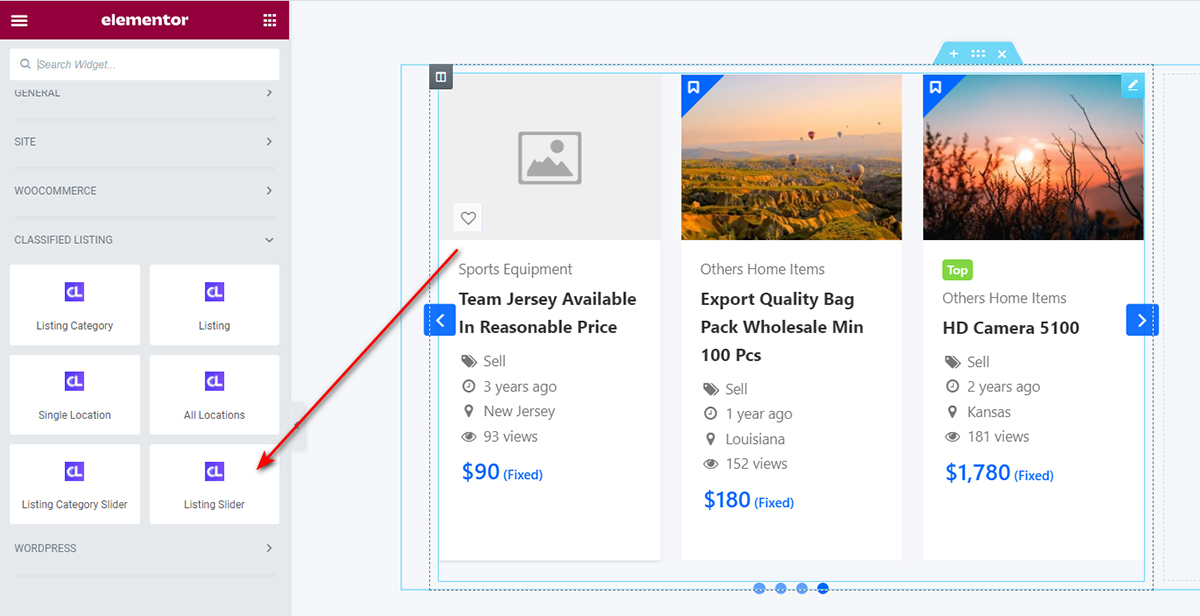Open Export Quality Bag Pack listing title
The height and width of the screenshot is (616, 1200).
782,327
